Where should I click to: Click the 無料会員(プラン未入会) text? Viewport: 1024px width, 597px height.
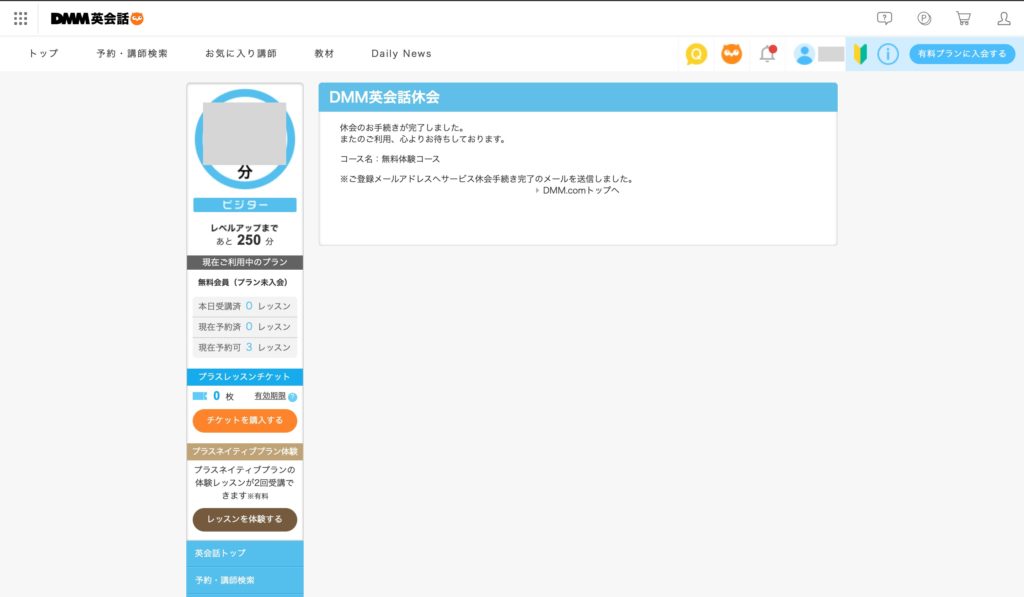(243, 282)
